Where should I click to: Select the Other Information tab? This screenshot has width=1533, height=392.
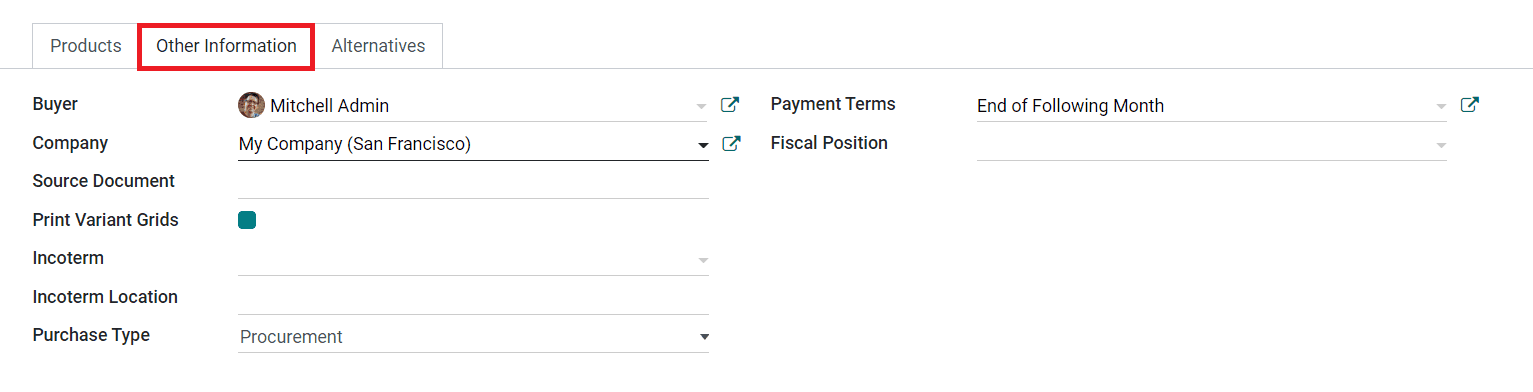tap(226, 46)
